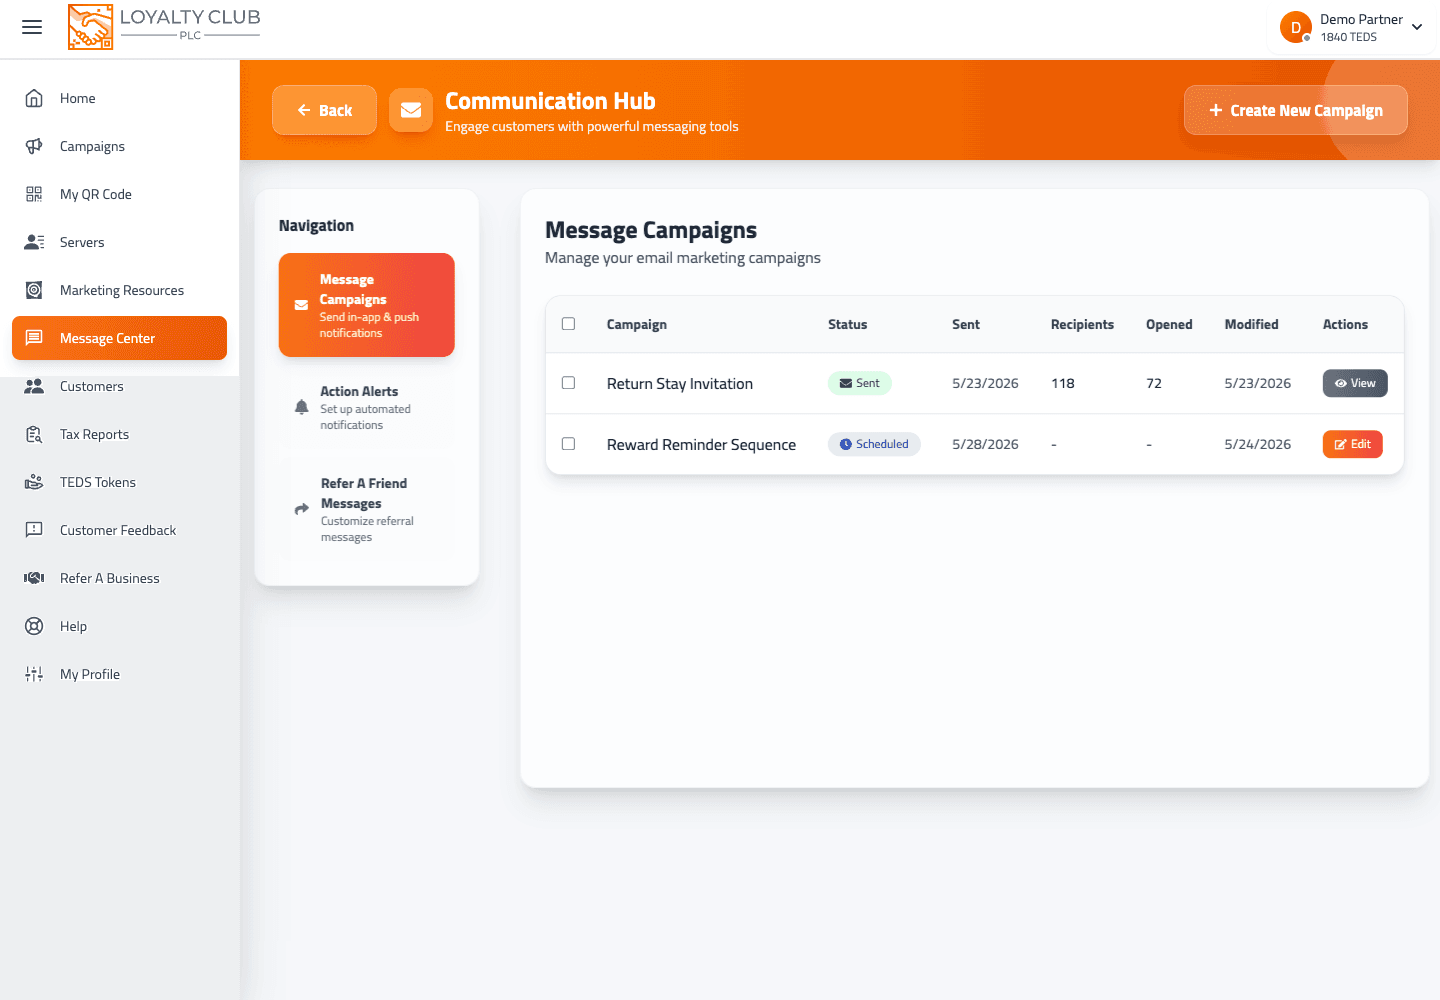This screenshot has width=1440, height=1000.
Task: Click the Modified column header
Action: (1251, 324)
